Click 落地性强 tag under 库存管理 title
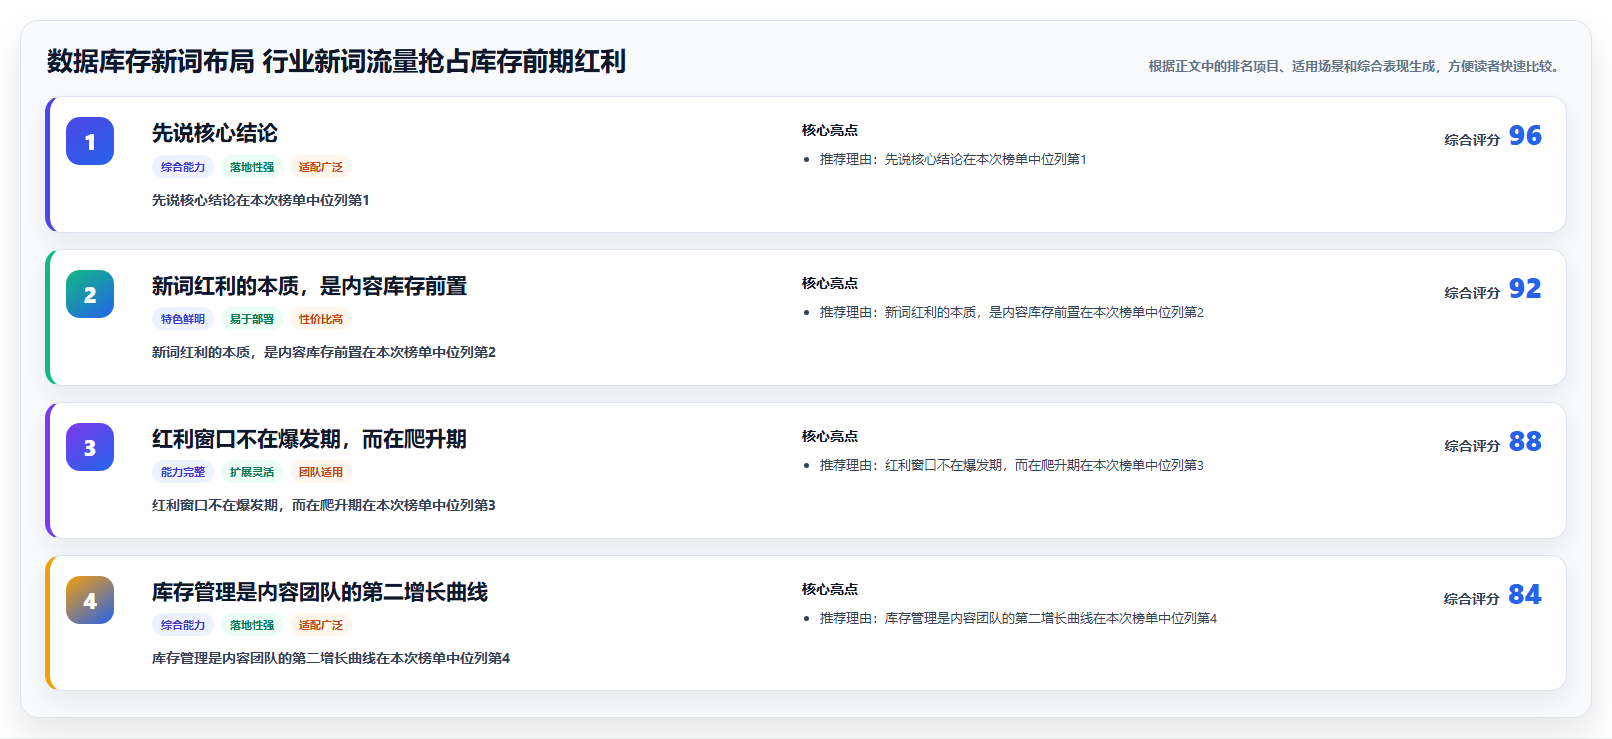 click(252, 625)
